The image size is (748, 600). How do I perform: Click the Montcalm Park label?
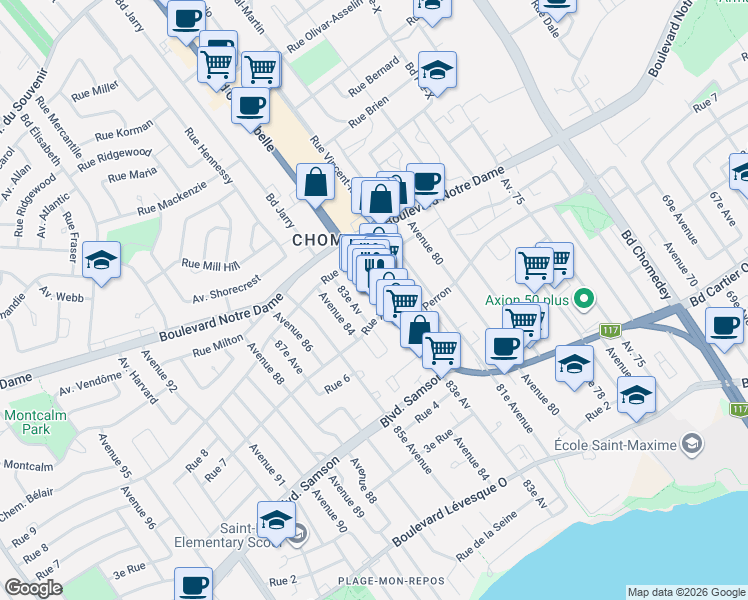click(36, 422)
